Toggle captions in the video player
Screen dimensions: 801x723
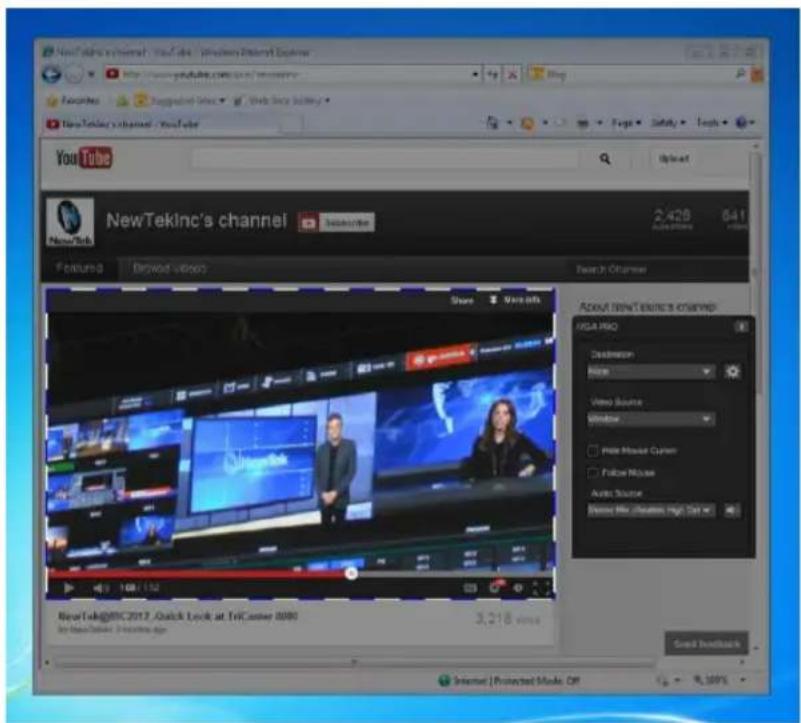coord(470,588)
